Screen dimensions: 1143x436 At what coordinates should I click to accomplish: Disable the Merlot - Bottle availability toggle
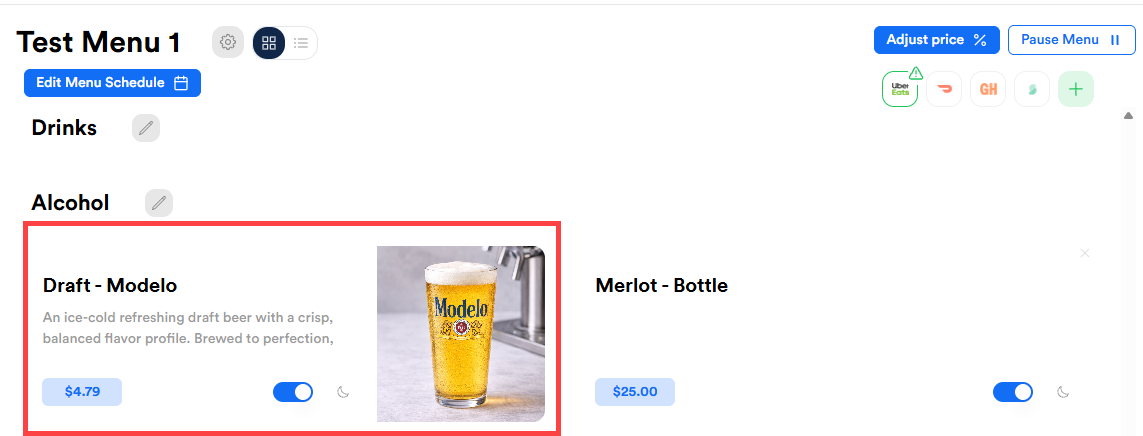pos(1013,392)
